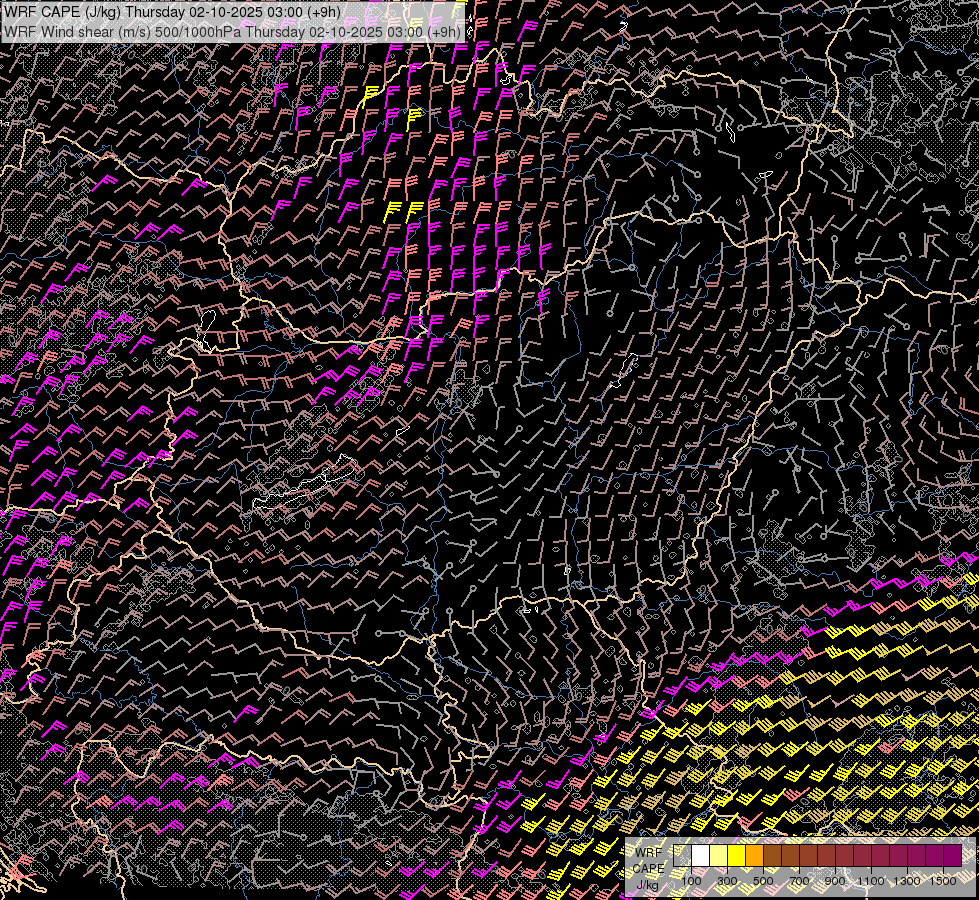The height and width of the screenshot is (900, 979).
Task: Click the WRF CAPE (J/kg) title line
Action: (x=172, y=12)
